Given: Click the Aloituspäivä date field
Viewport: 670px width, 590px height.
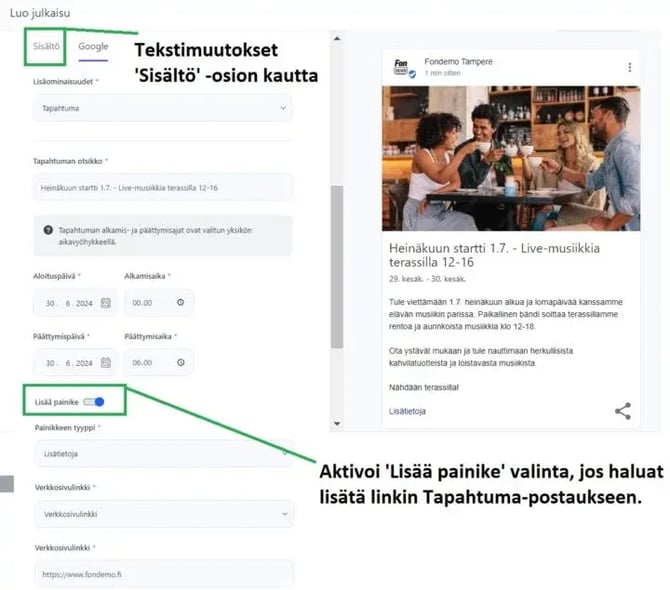Looking at the screenshot, I should (x=75, y=303).
